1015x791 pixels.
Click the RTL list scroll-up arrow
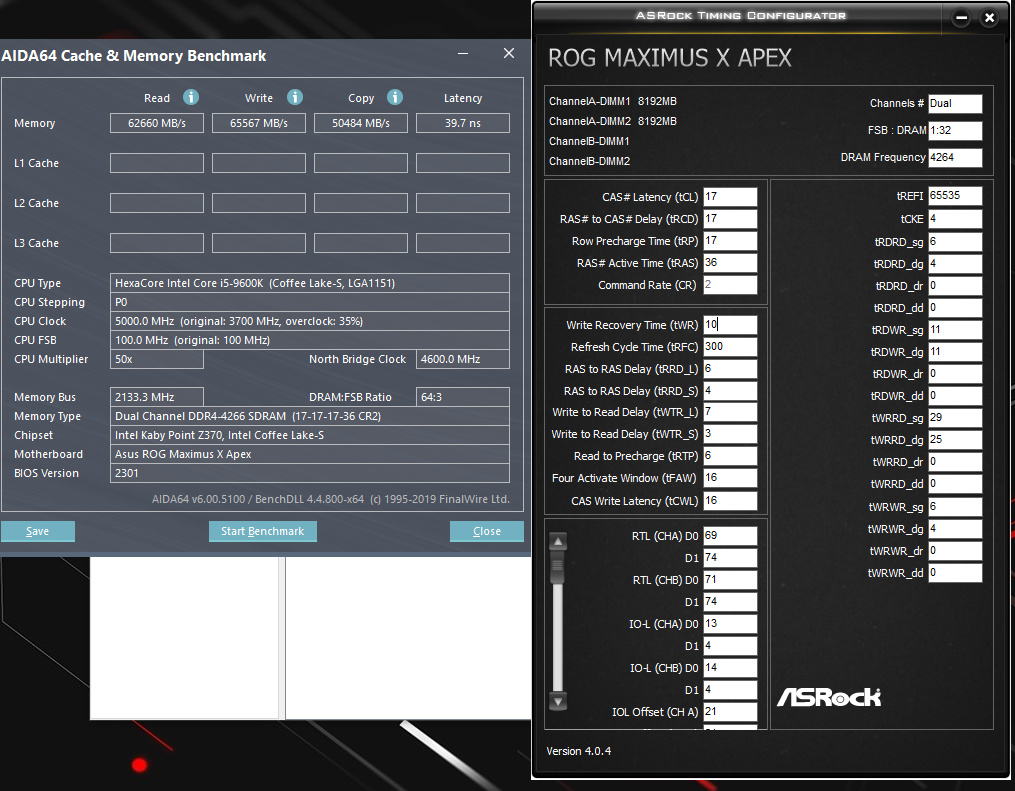pyautogui.click(x=558, y=541)
